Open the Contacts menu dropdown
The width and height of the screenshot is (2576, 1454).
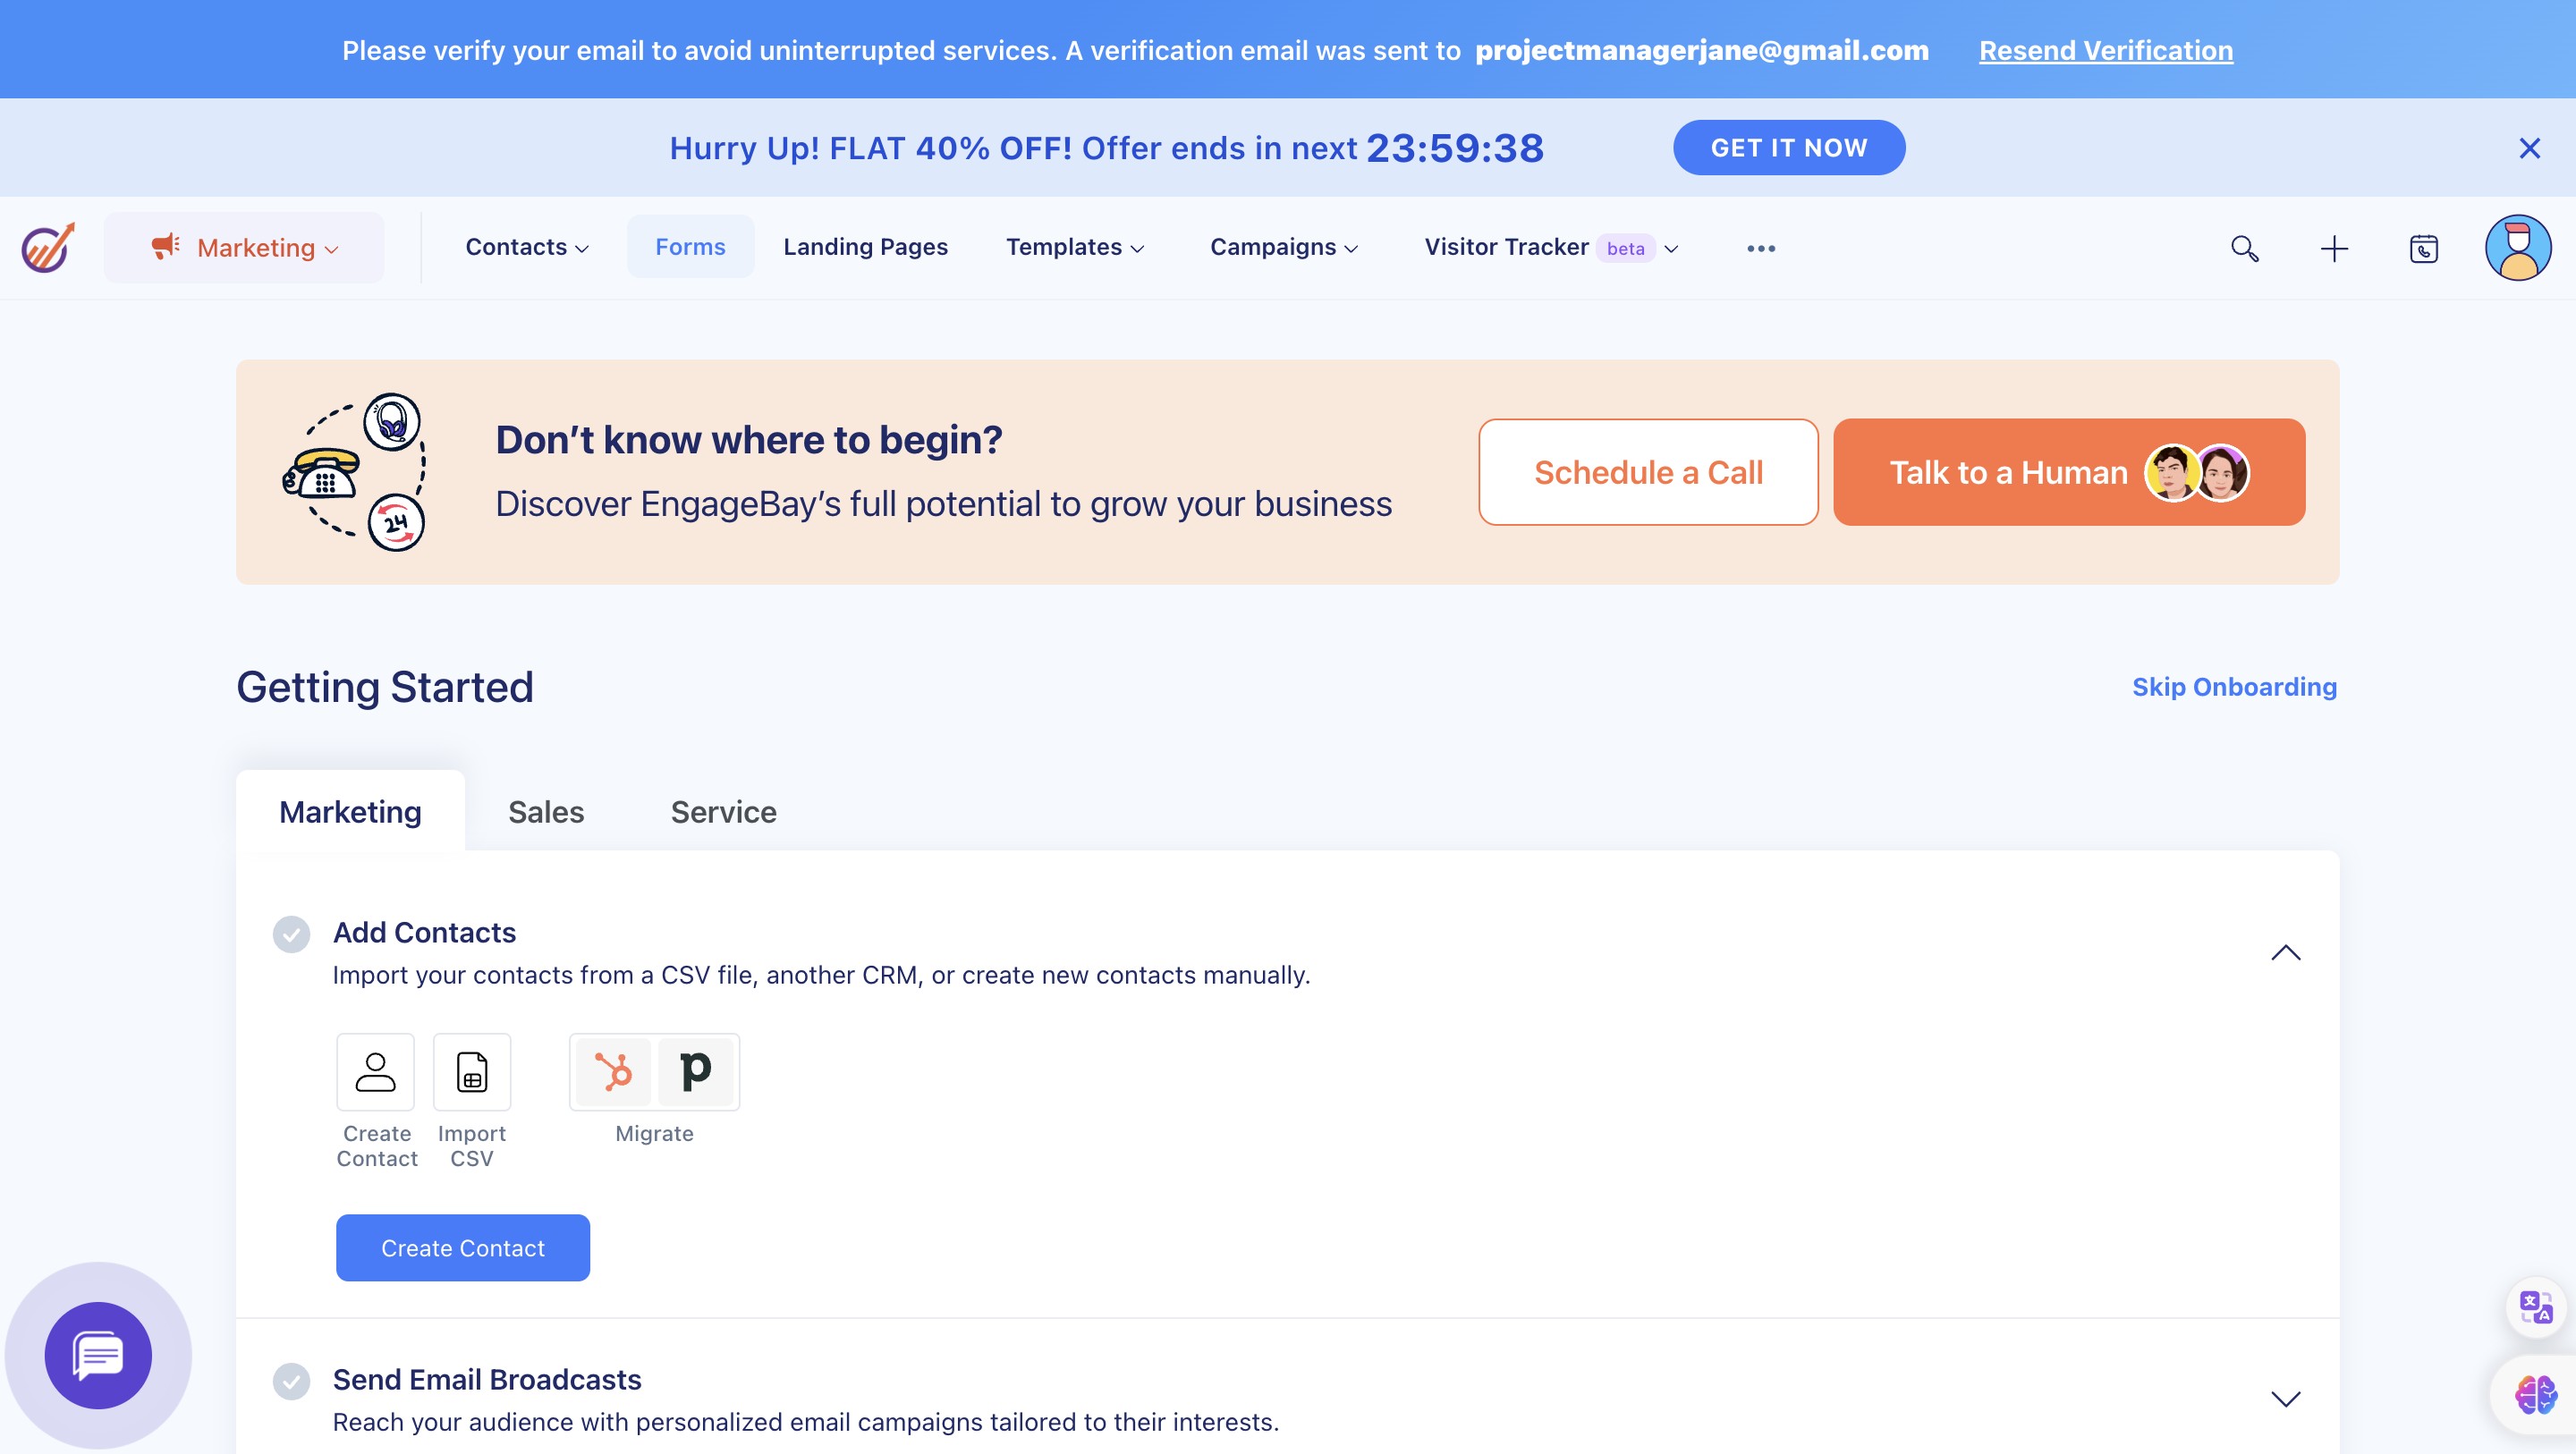click(x=526, y=247)
